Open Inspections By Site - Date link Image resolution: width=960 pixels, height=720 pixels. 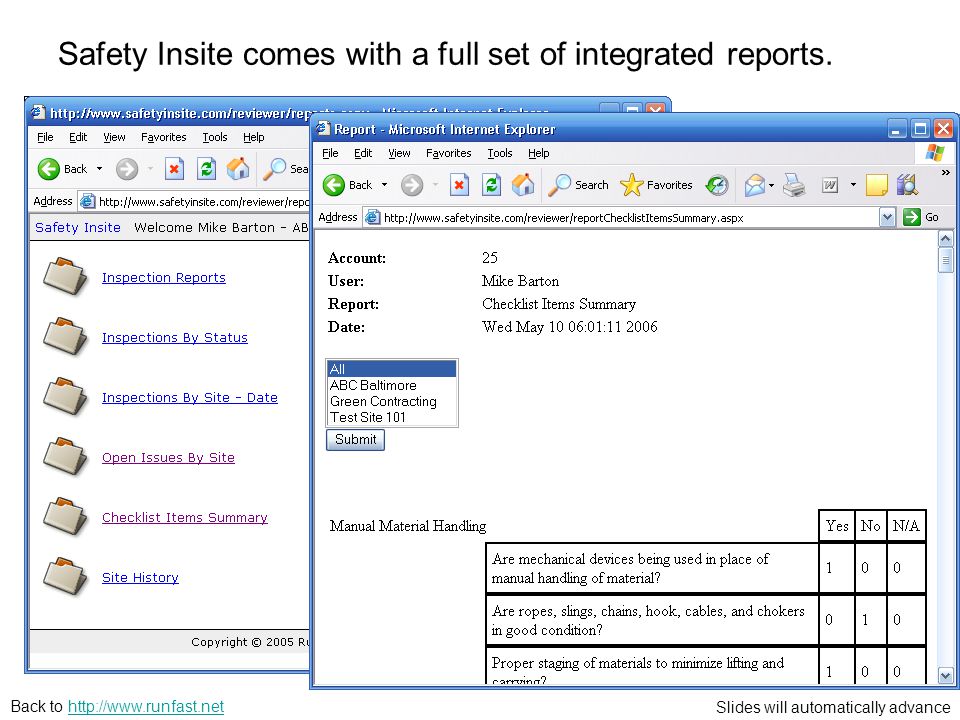pyautogui.click(x=190, y=397)
